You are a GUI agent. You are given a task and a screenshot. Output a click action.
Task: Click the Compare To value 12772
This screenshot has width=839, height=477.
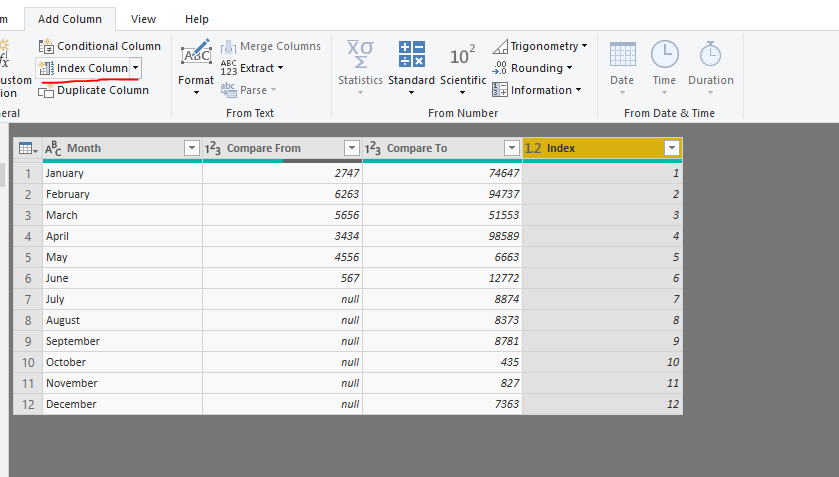(442, 278)
